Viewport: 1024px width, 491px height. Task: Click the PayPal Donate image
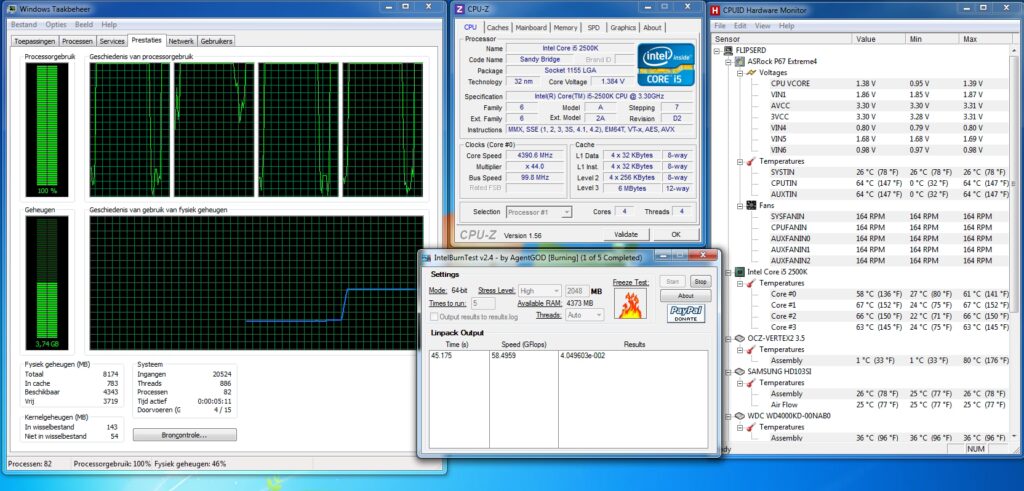click(686, 314)
